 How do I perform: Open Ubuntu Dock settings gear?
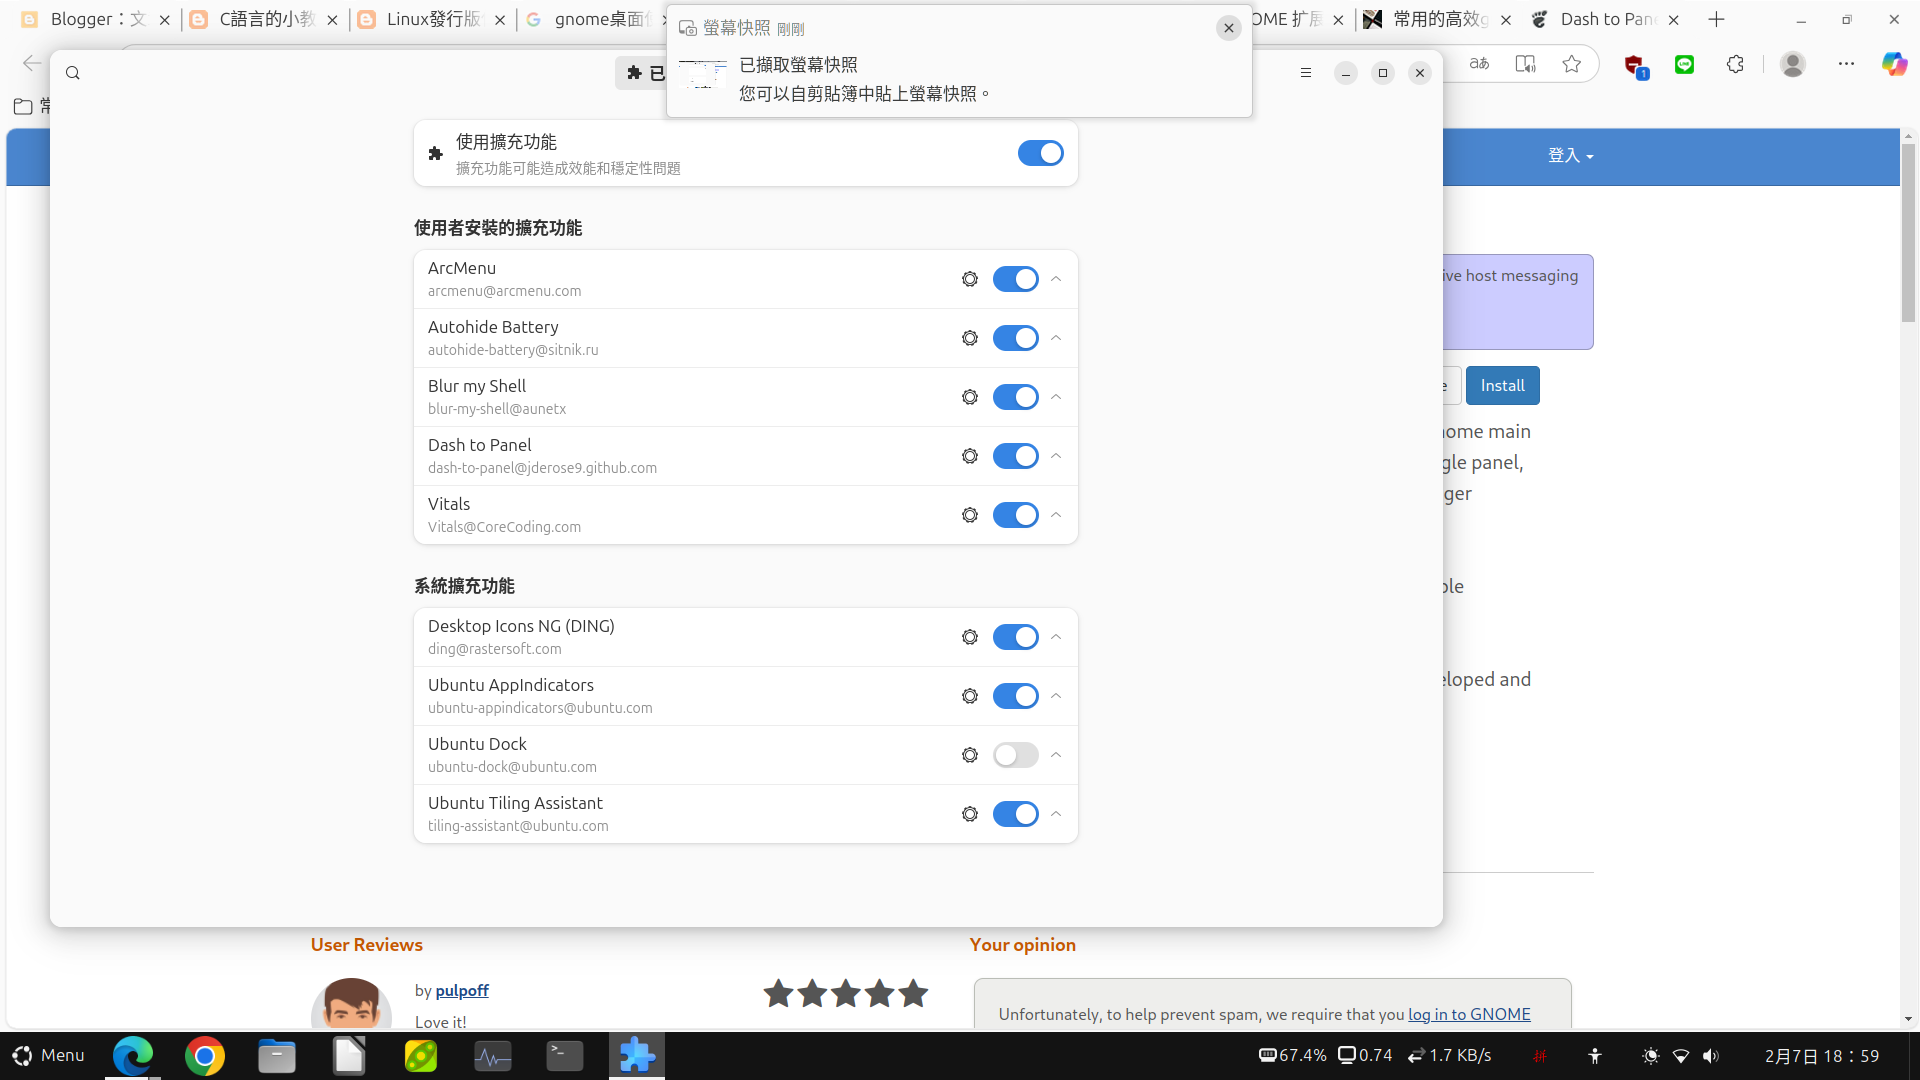pos(969,755)
